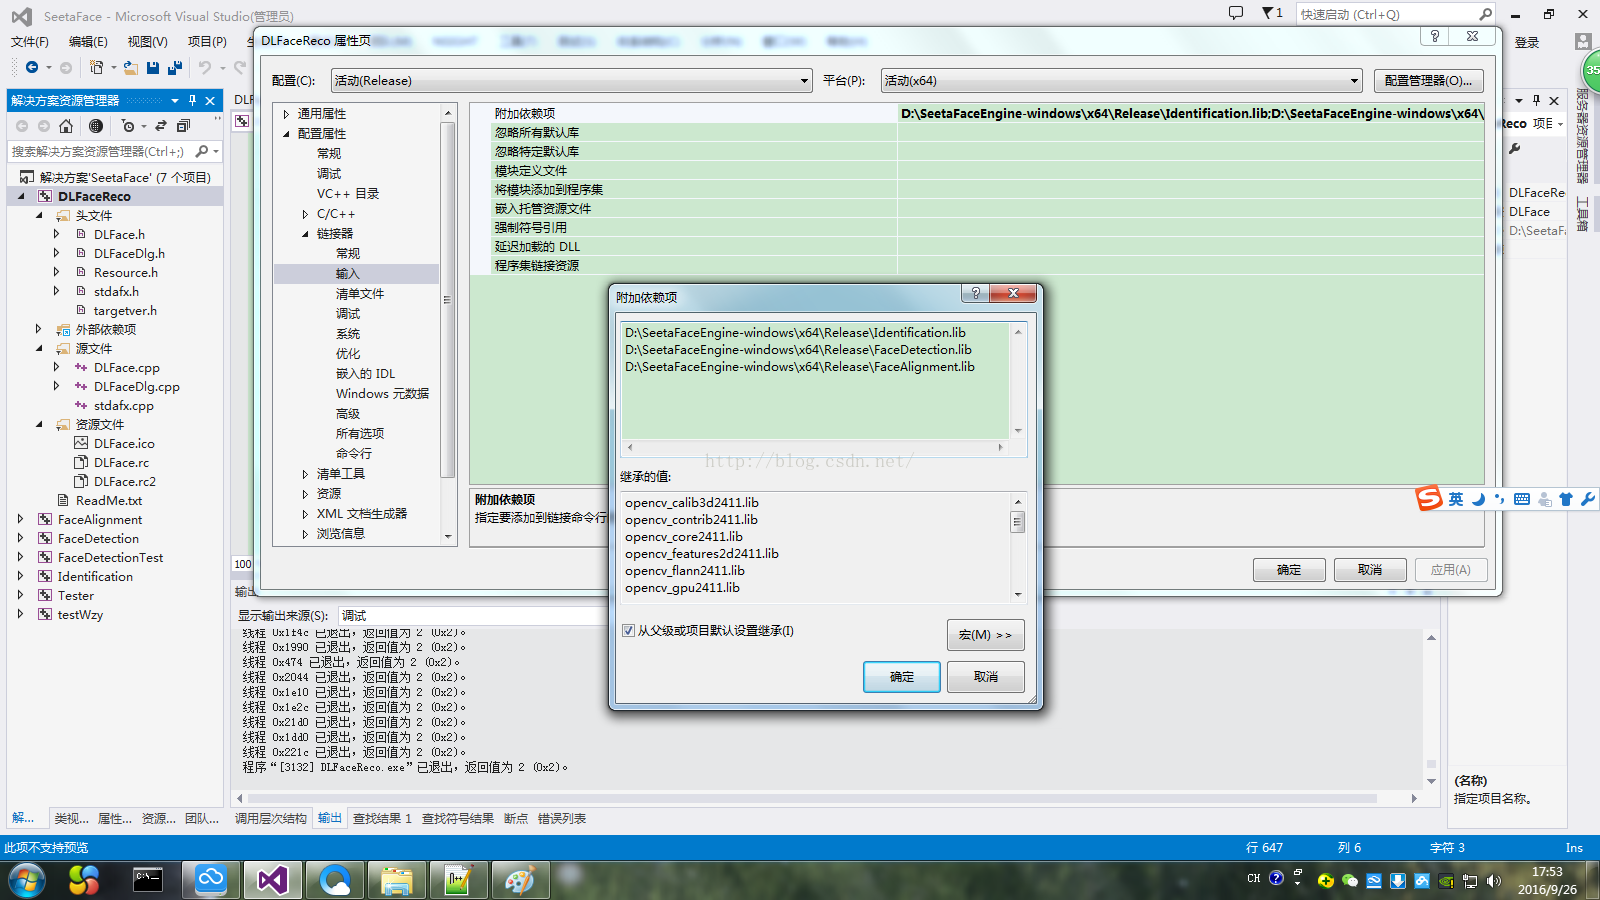Open the 配置 Release dropdown
This screenshot has width=1600, height=900.
pos(804,81)
